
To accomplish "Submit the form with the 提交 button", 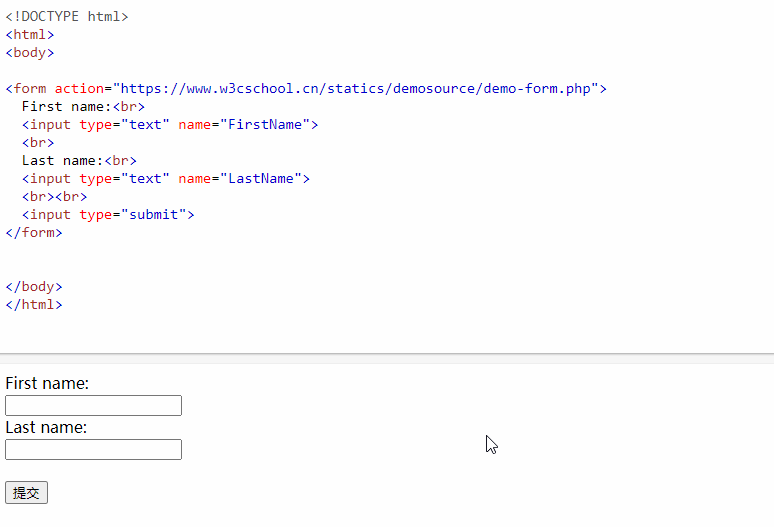I will click(26, 492).
